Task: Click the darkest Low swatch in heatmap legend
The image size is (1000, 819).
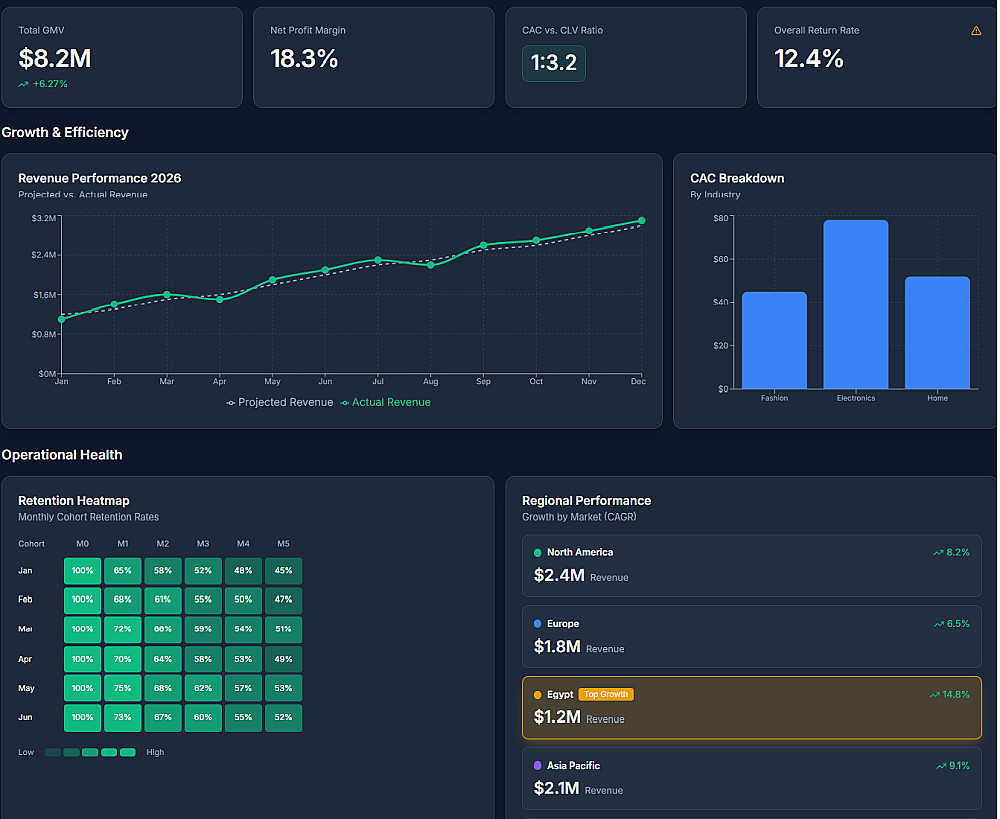Action: [x=53, y=753]
